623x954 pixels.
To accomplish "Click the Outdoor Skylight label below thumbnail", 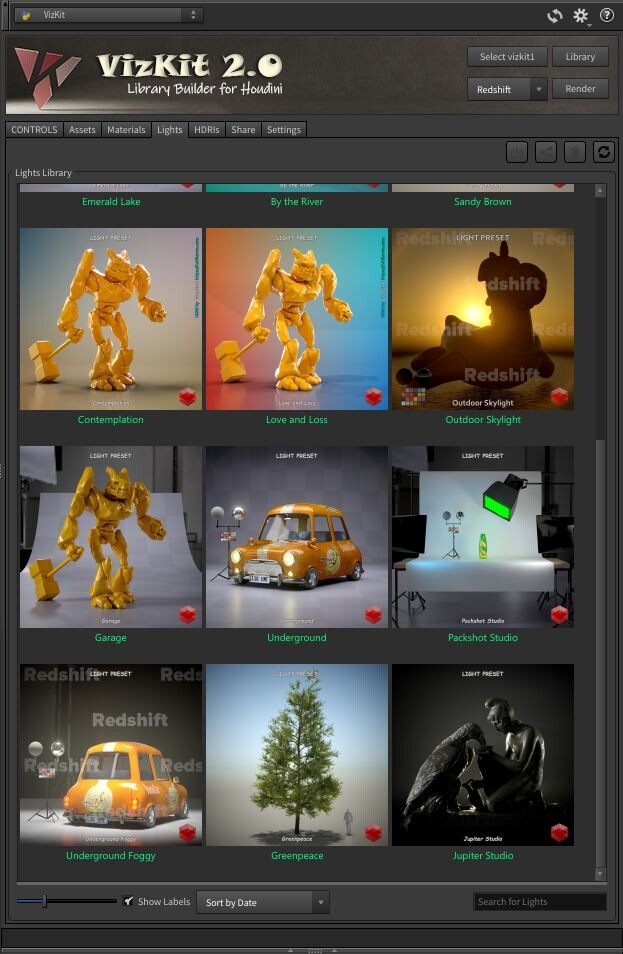I will click(483, 419).
